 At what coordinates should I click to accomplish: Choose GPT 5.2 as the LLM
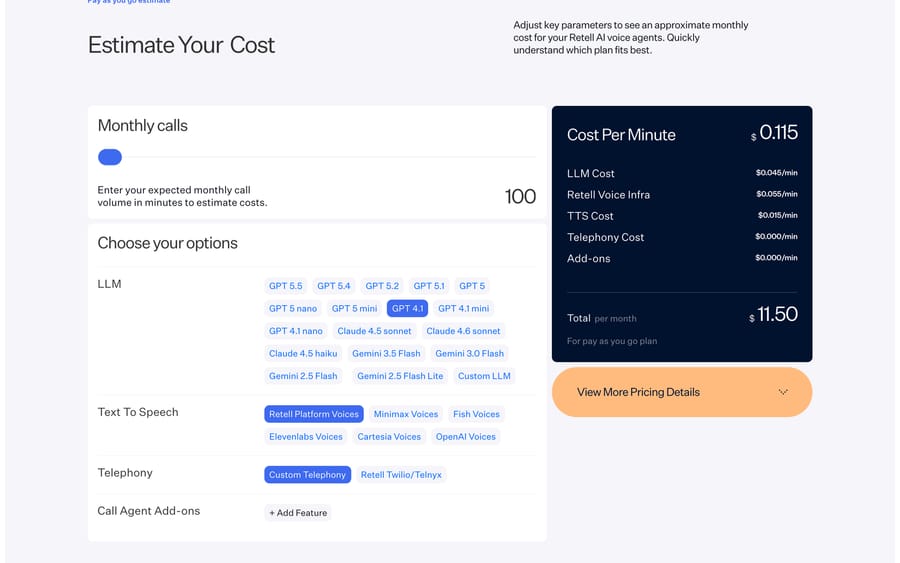(382, 286)
